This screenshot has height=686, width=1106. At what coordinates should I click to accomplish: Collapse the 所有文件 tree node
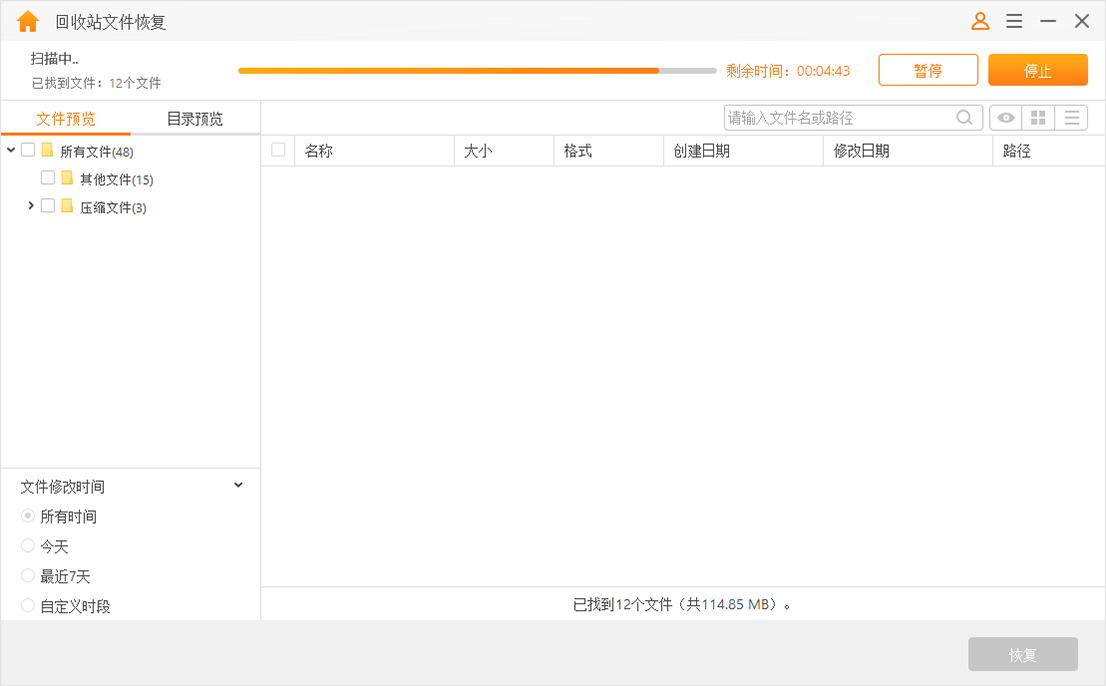click(x=11, y=149)
